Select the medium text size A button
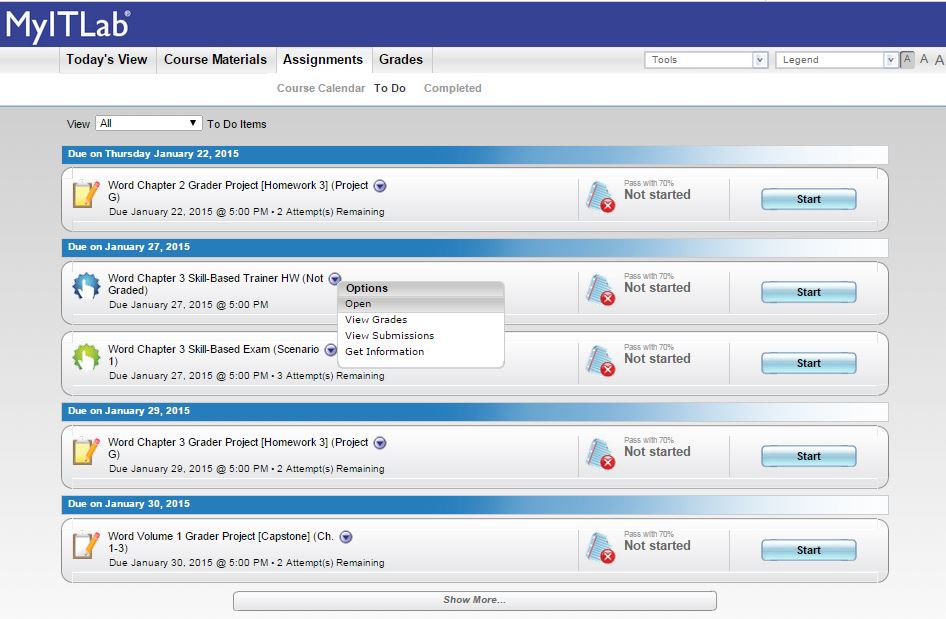The height and width of the screenshot is (619, 946). (924, 60)
